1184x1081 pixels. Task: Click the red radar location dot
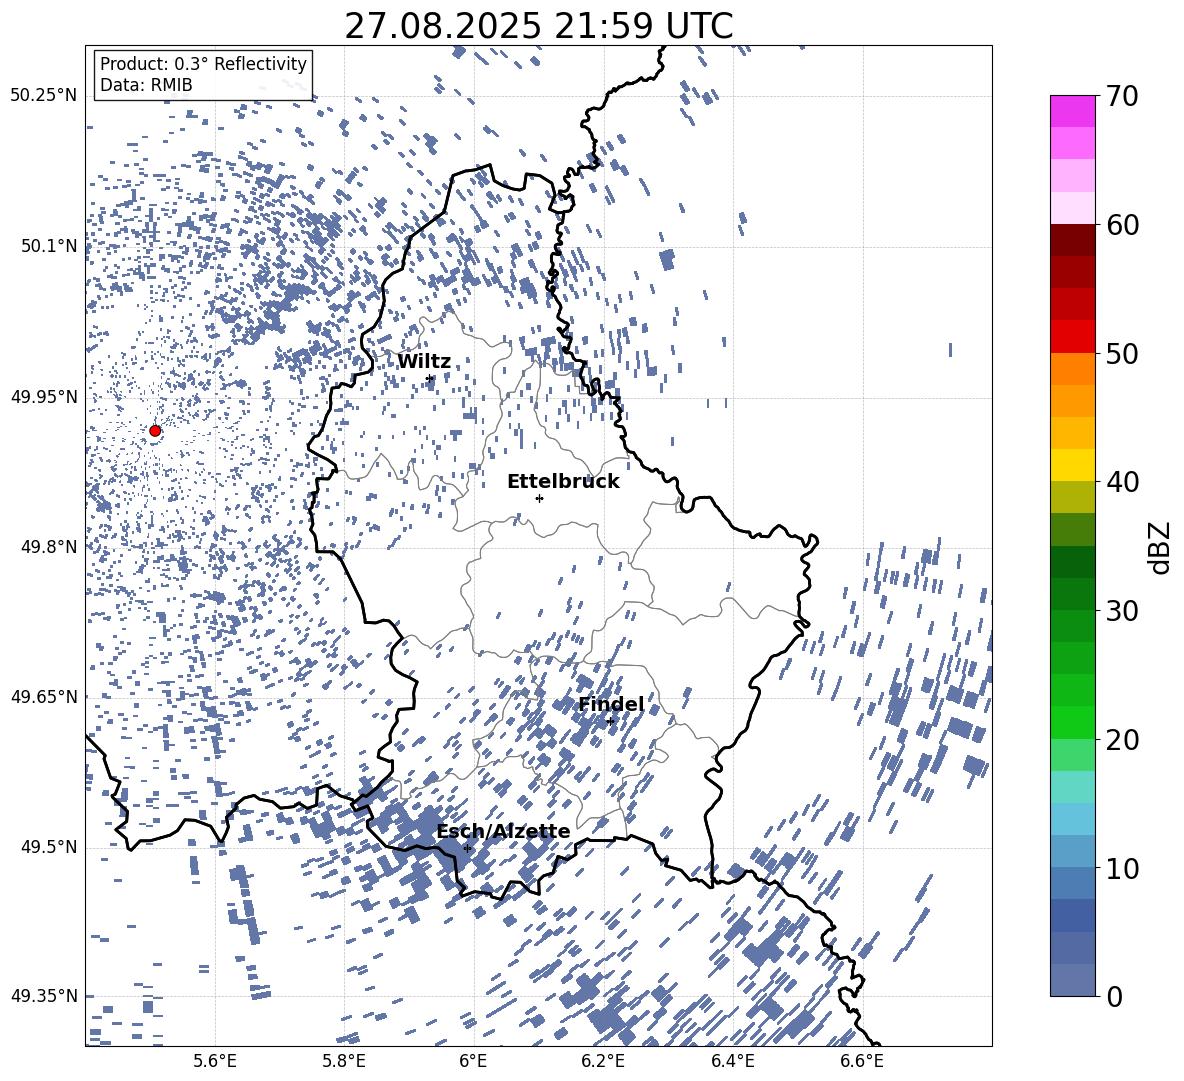point(155,431)
